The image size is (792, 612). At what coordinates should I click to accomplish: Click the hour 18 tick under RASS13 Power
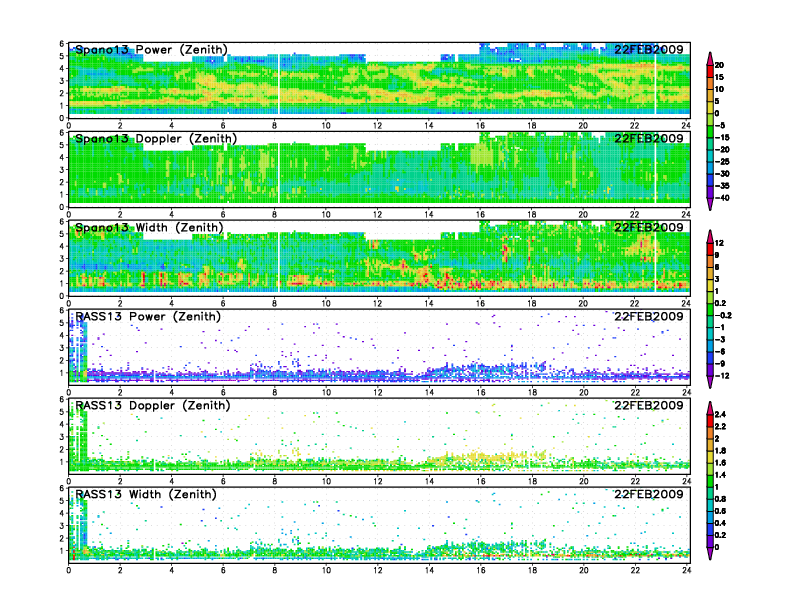tap(532, 392)
